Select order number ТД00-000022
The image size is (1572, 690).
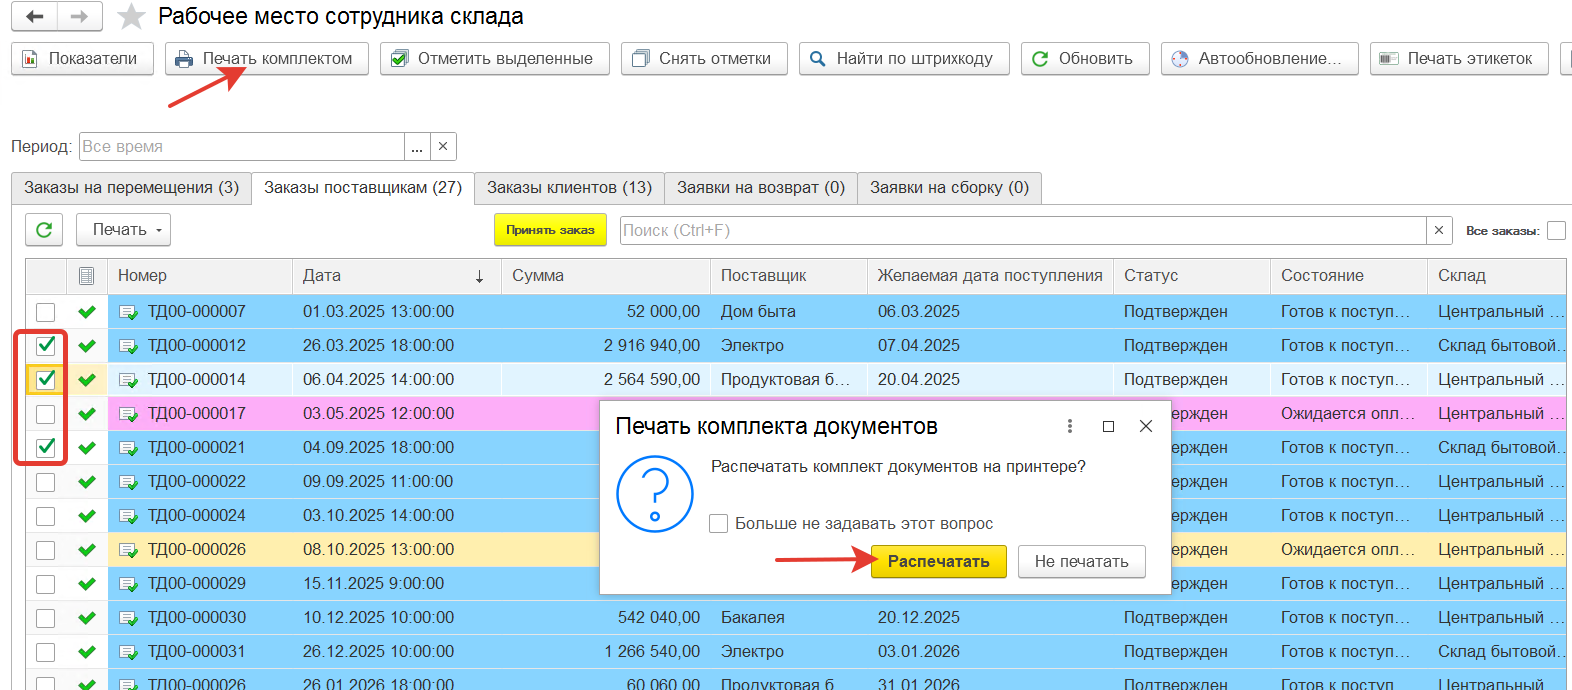[x=197, y=482]
